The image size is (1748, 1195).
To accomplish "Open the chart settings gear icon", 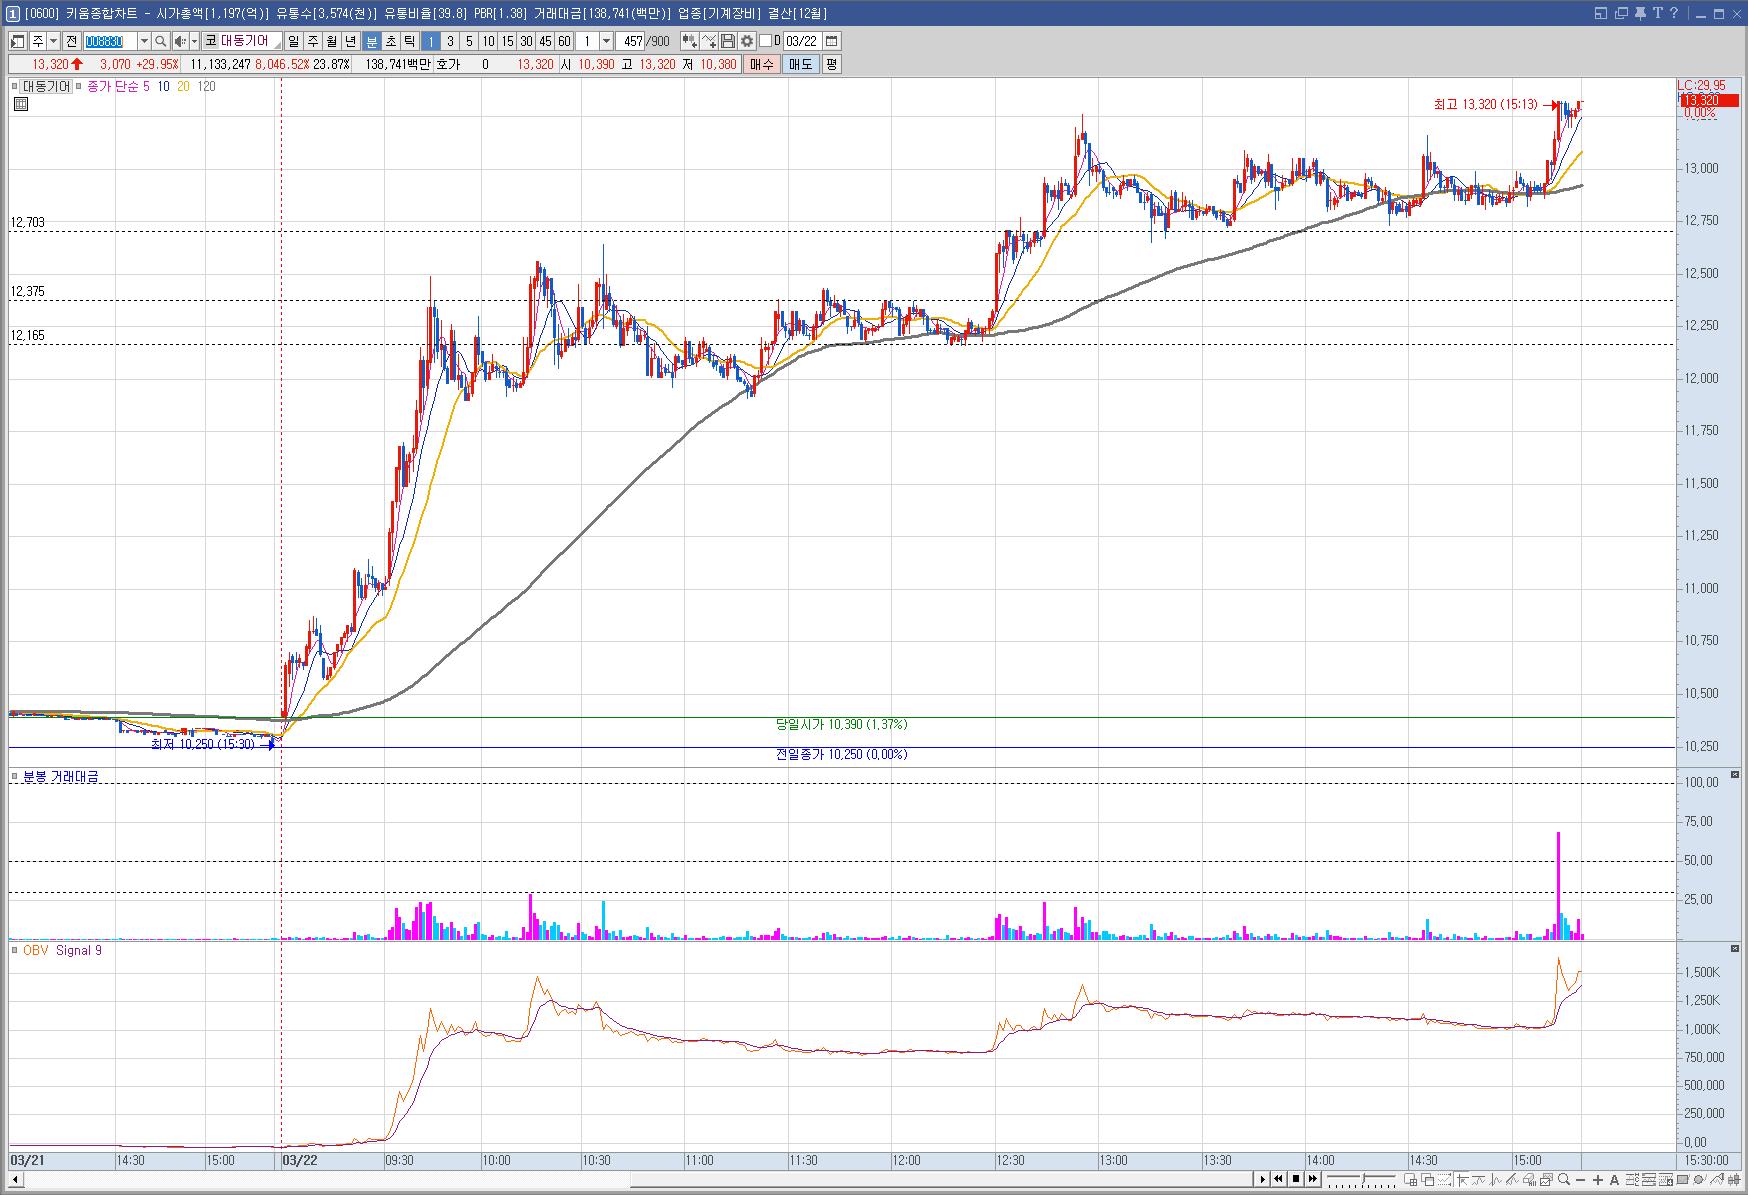I will [747, 41].
